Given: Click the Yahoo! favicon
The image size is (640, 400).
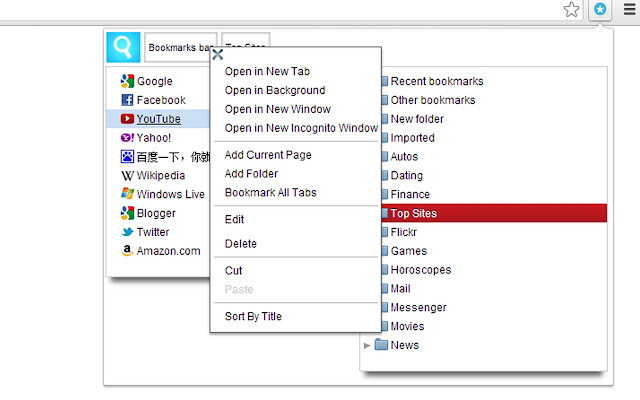Looking at the screenshot, I should pyautogui.click(x=127, y=138).
